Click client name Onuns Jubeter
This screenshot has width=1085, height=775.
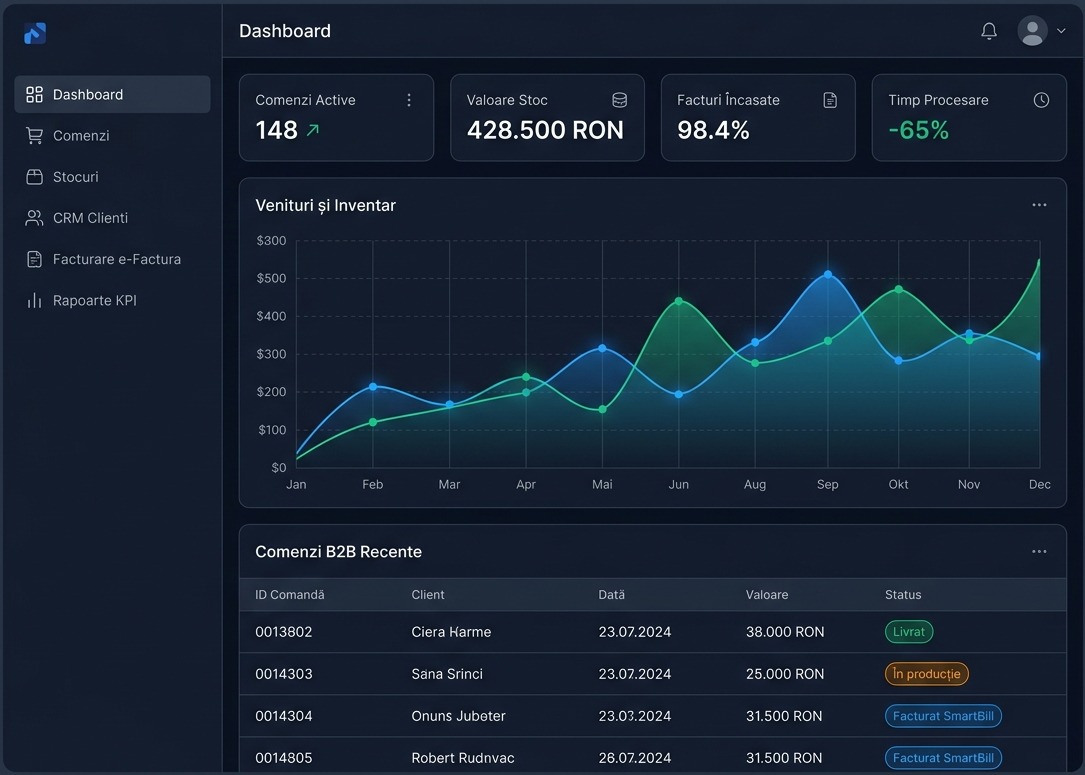pyautogui.click(x=458, y=716)
